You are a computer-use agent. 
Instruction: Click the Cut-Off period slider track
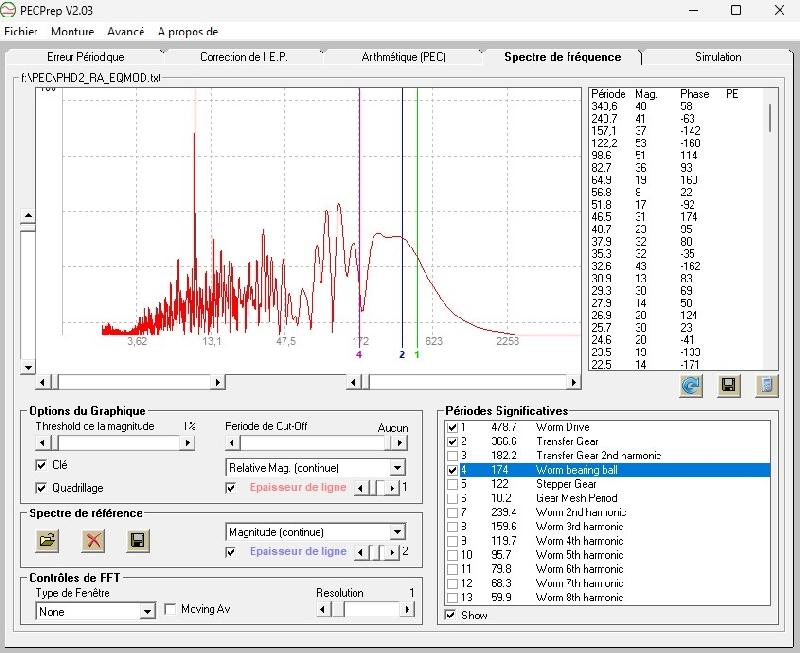tap(316, 443)
